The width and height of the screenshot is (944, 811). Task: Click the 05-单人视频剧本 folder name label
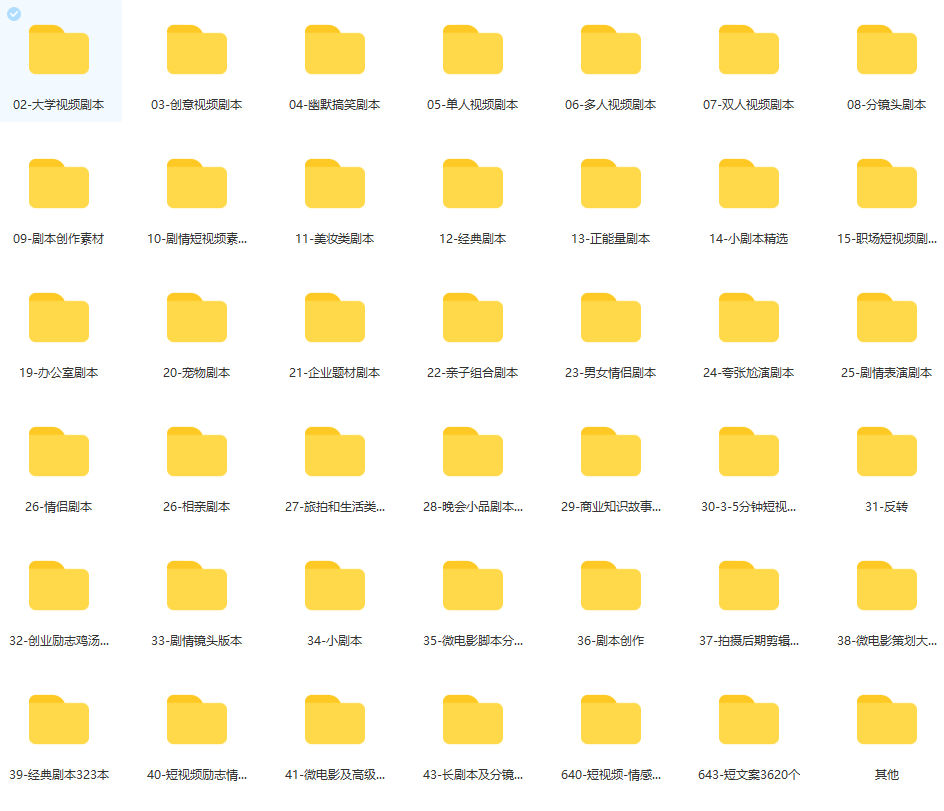point(473,105)
